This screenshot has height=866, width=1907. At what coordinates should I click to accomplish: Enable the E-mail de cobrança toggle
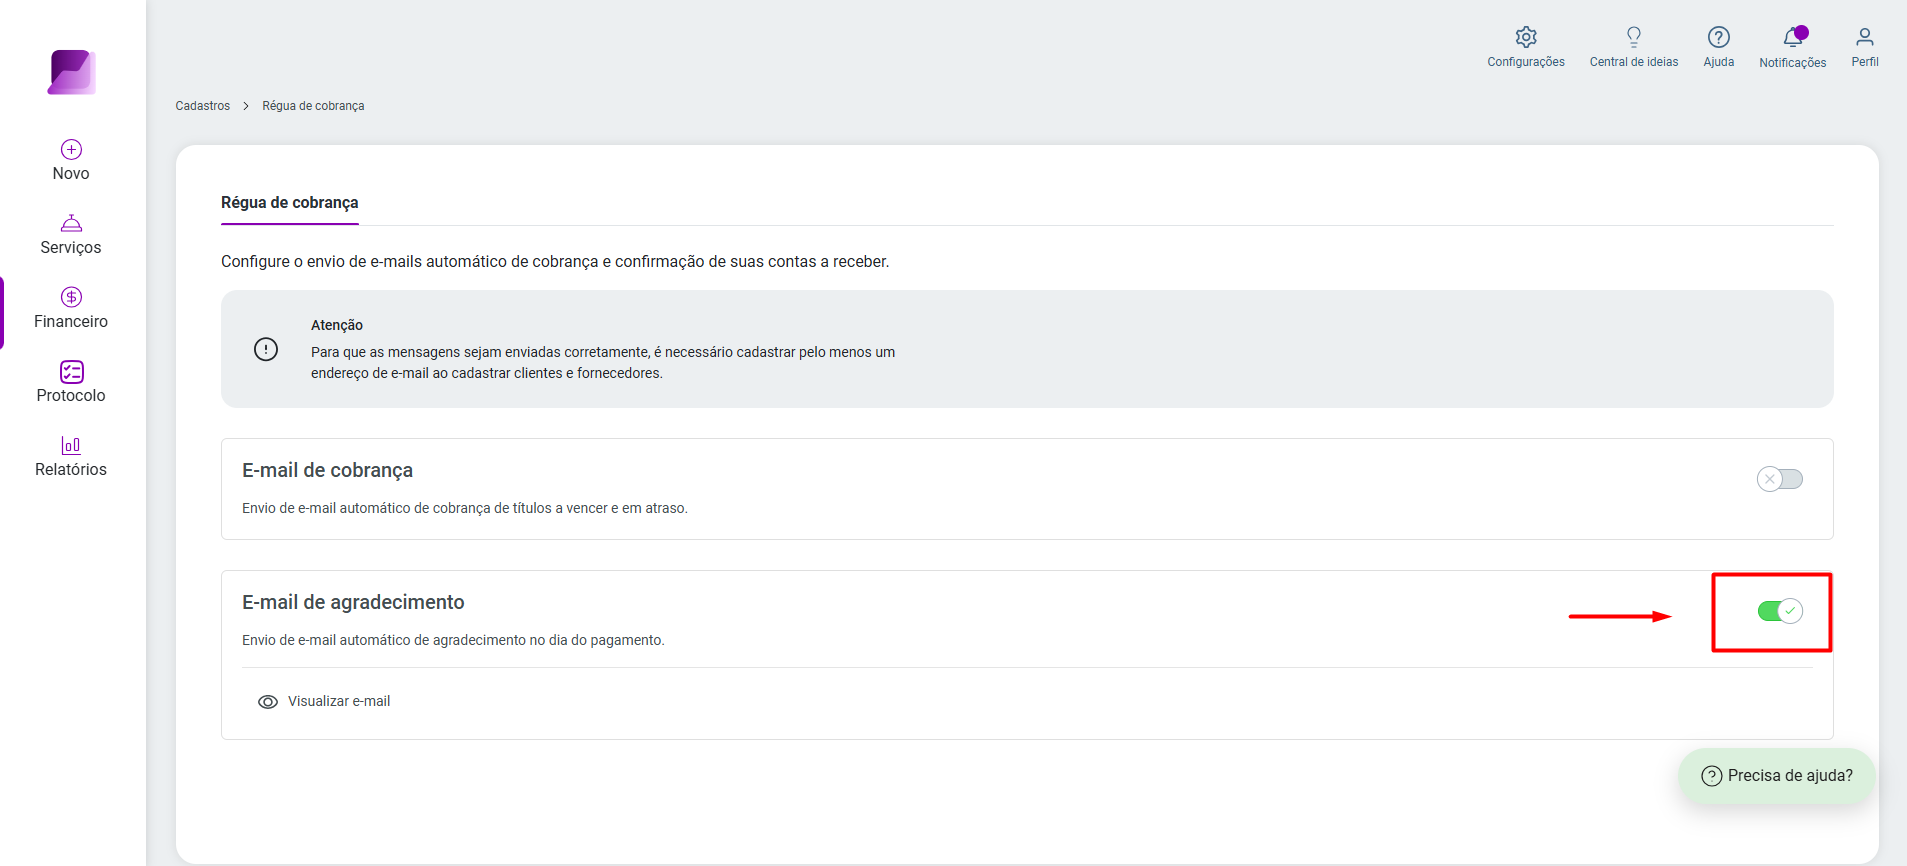coord(1780,479)
